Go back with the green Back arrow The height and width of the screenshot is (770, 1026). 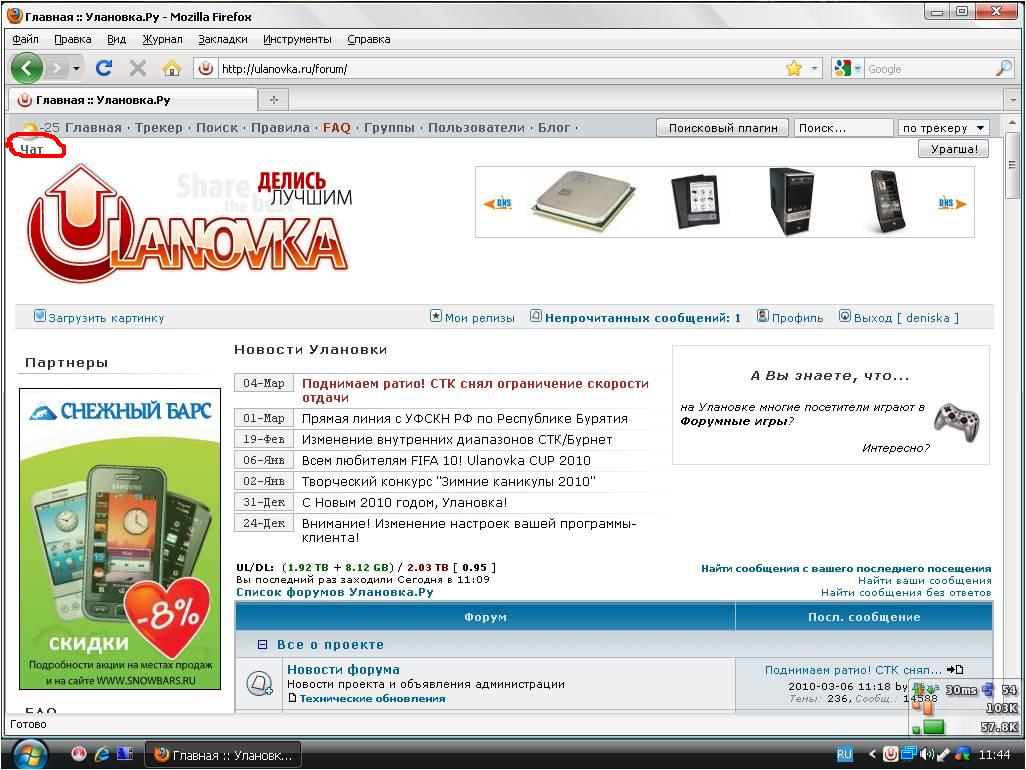coord(27,68)
